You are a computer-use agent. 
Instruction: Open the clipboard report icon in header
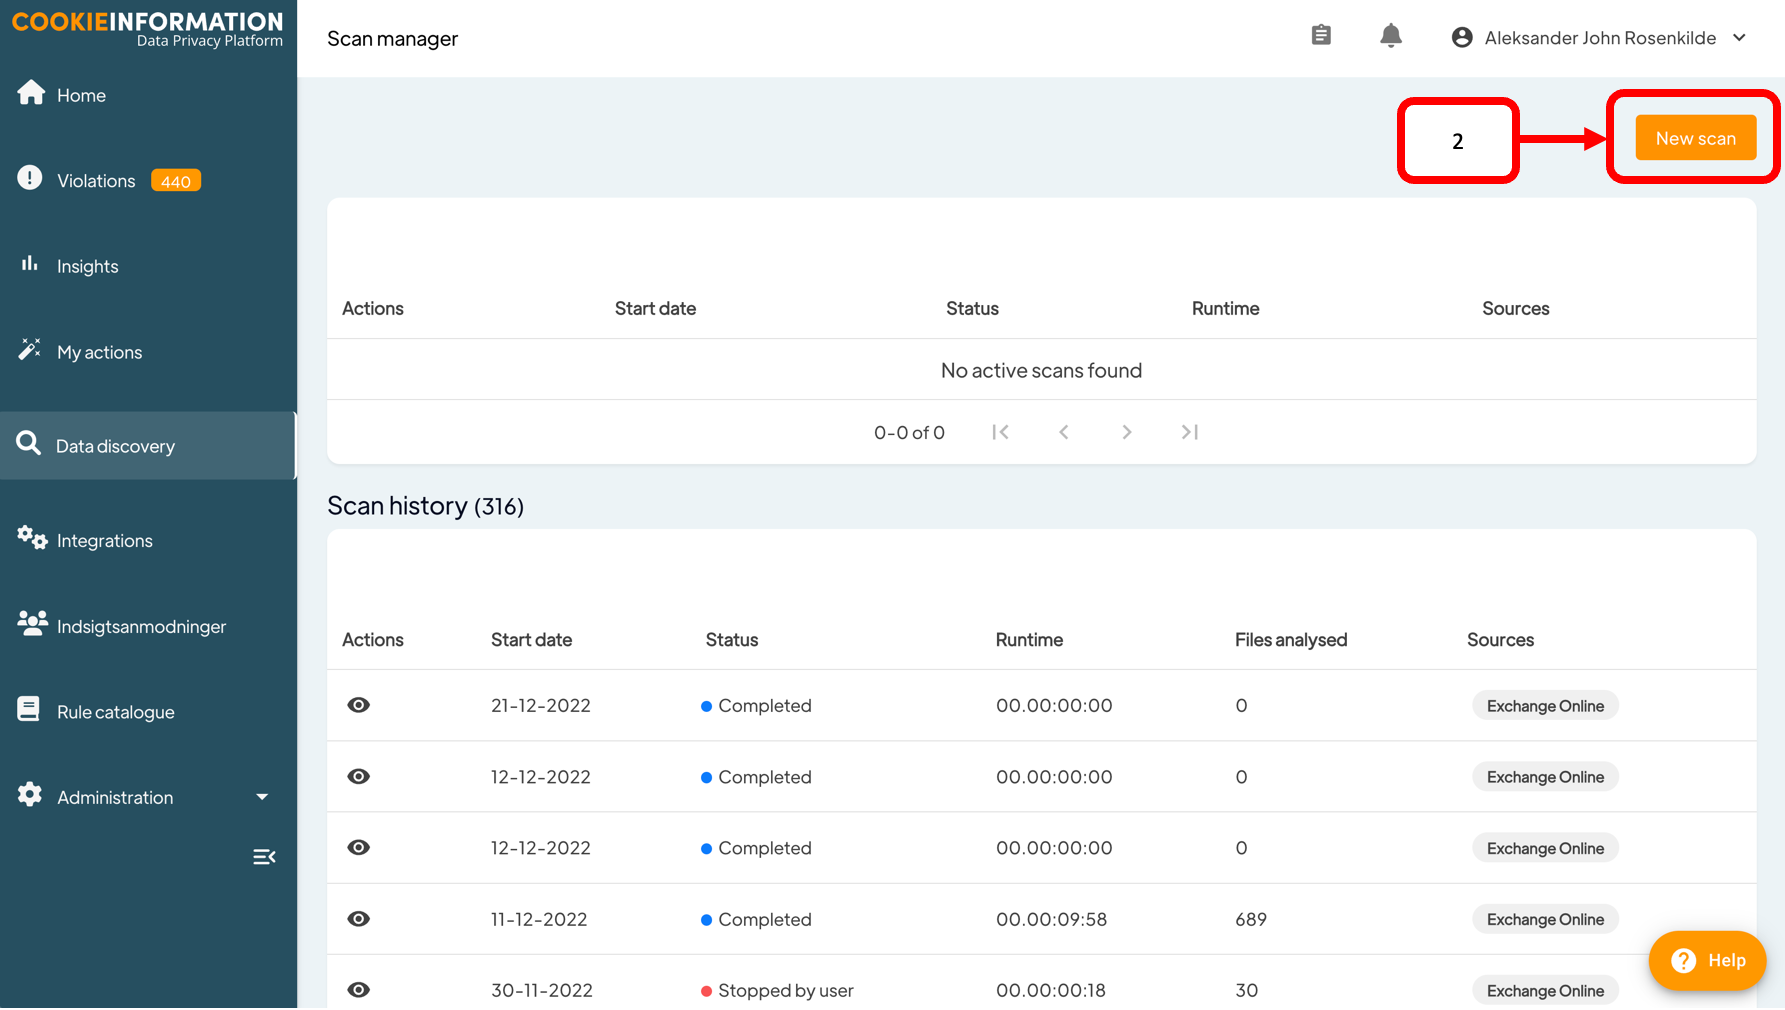(1321, 36)
